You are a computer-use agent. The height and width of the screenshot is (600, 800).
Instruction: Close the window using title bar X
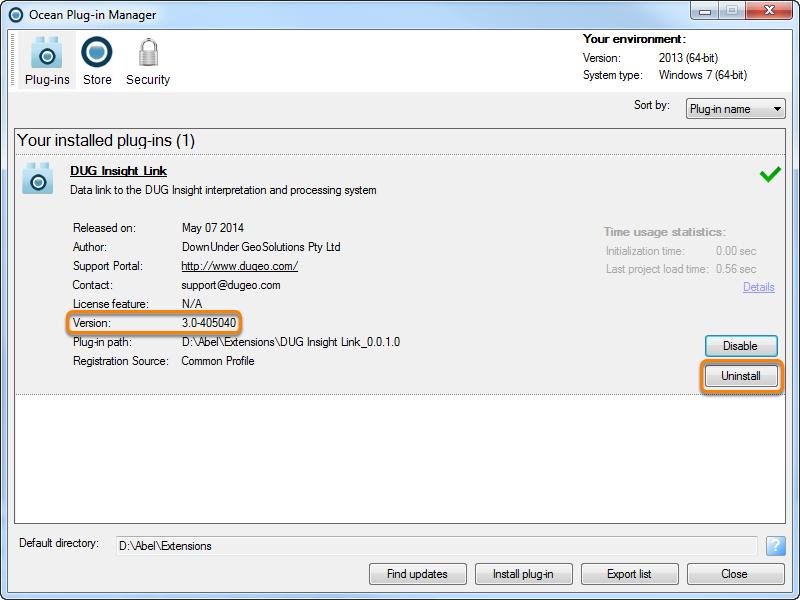[769, 10]
